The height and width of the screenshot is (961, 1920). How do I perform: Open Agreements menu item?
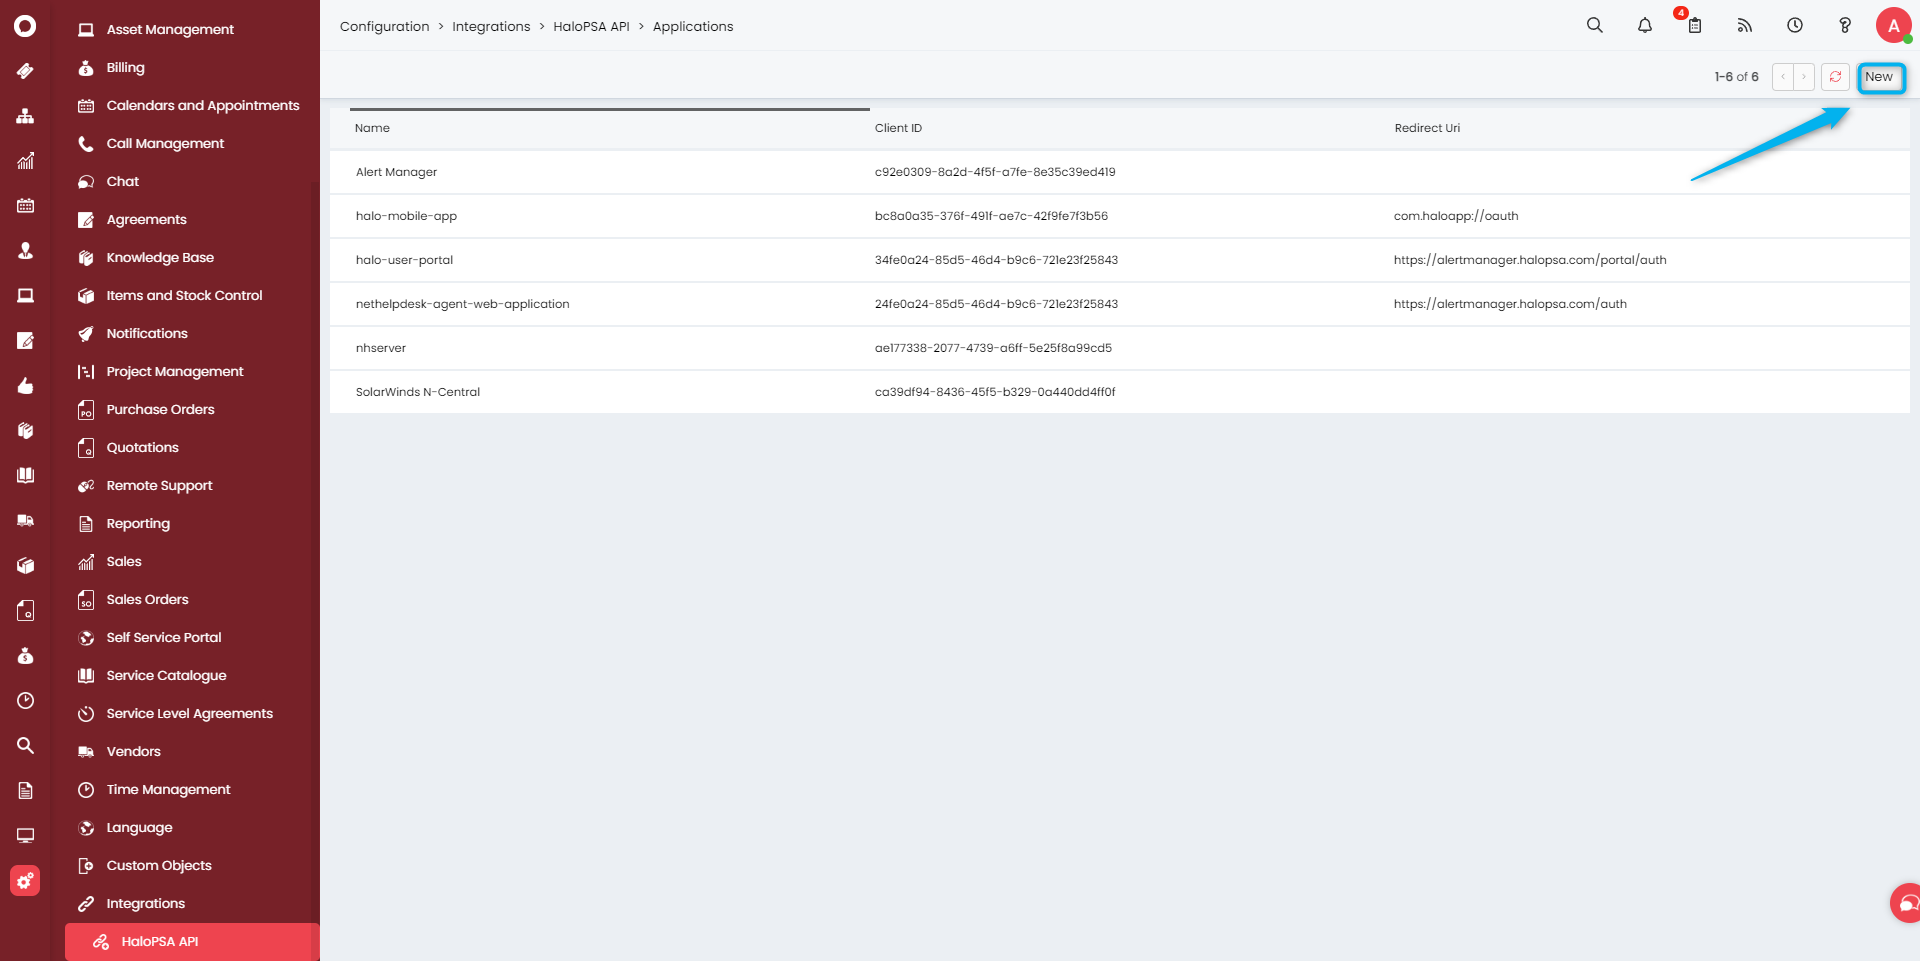click(146, 220)
